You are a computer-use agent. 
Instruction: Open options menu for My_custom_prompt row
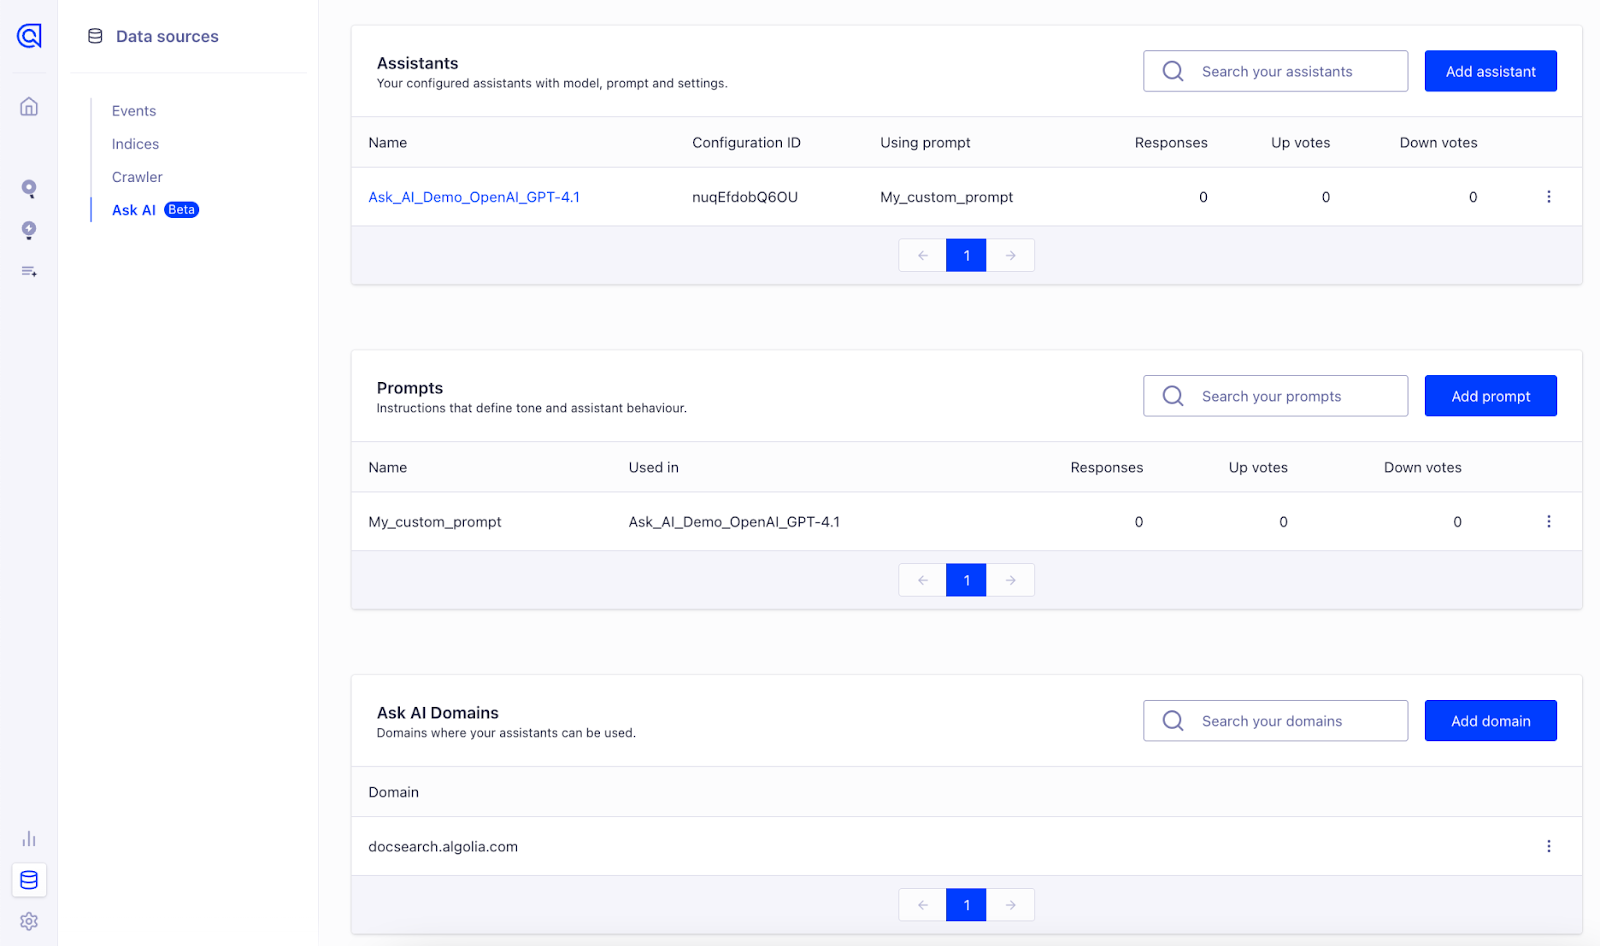coord(1548,522)
